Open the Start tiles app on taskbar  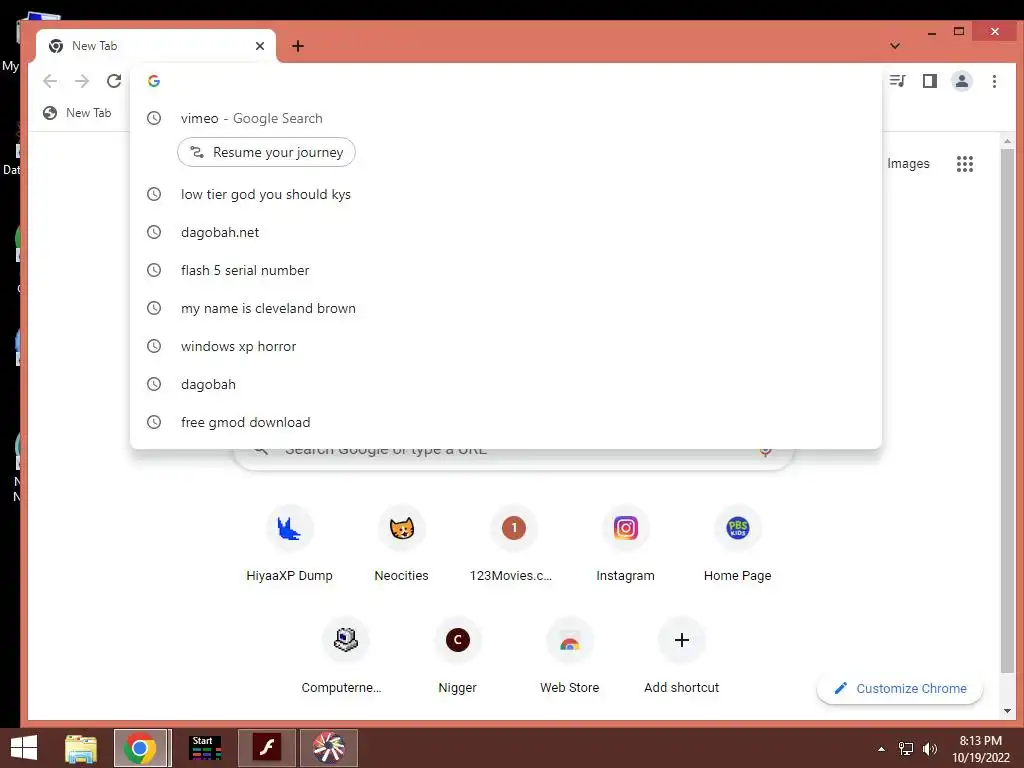[x=205, y=748]
